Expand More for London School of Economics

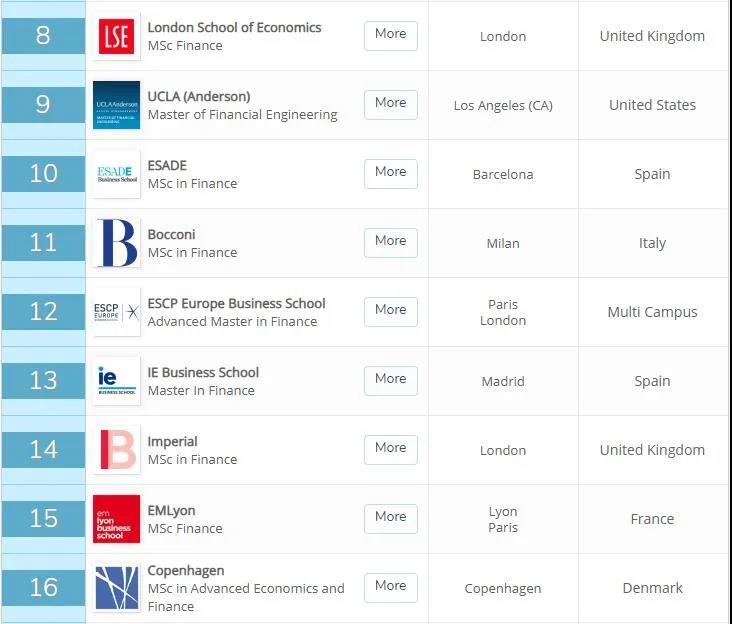coord(391,36)
